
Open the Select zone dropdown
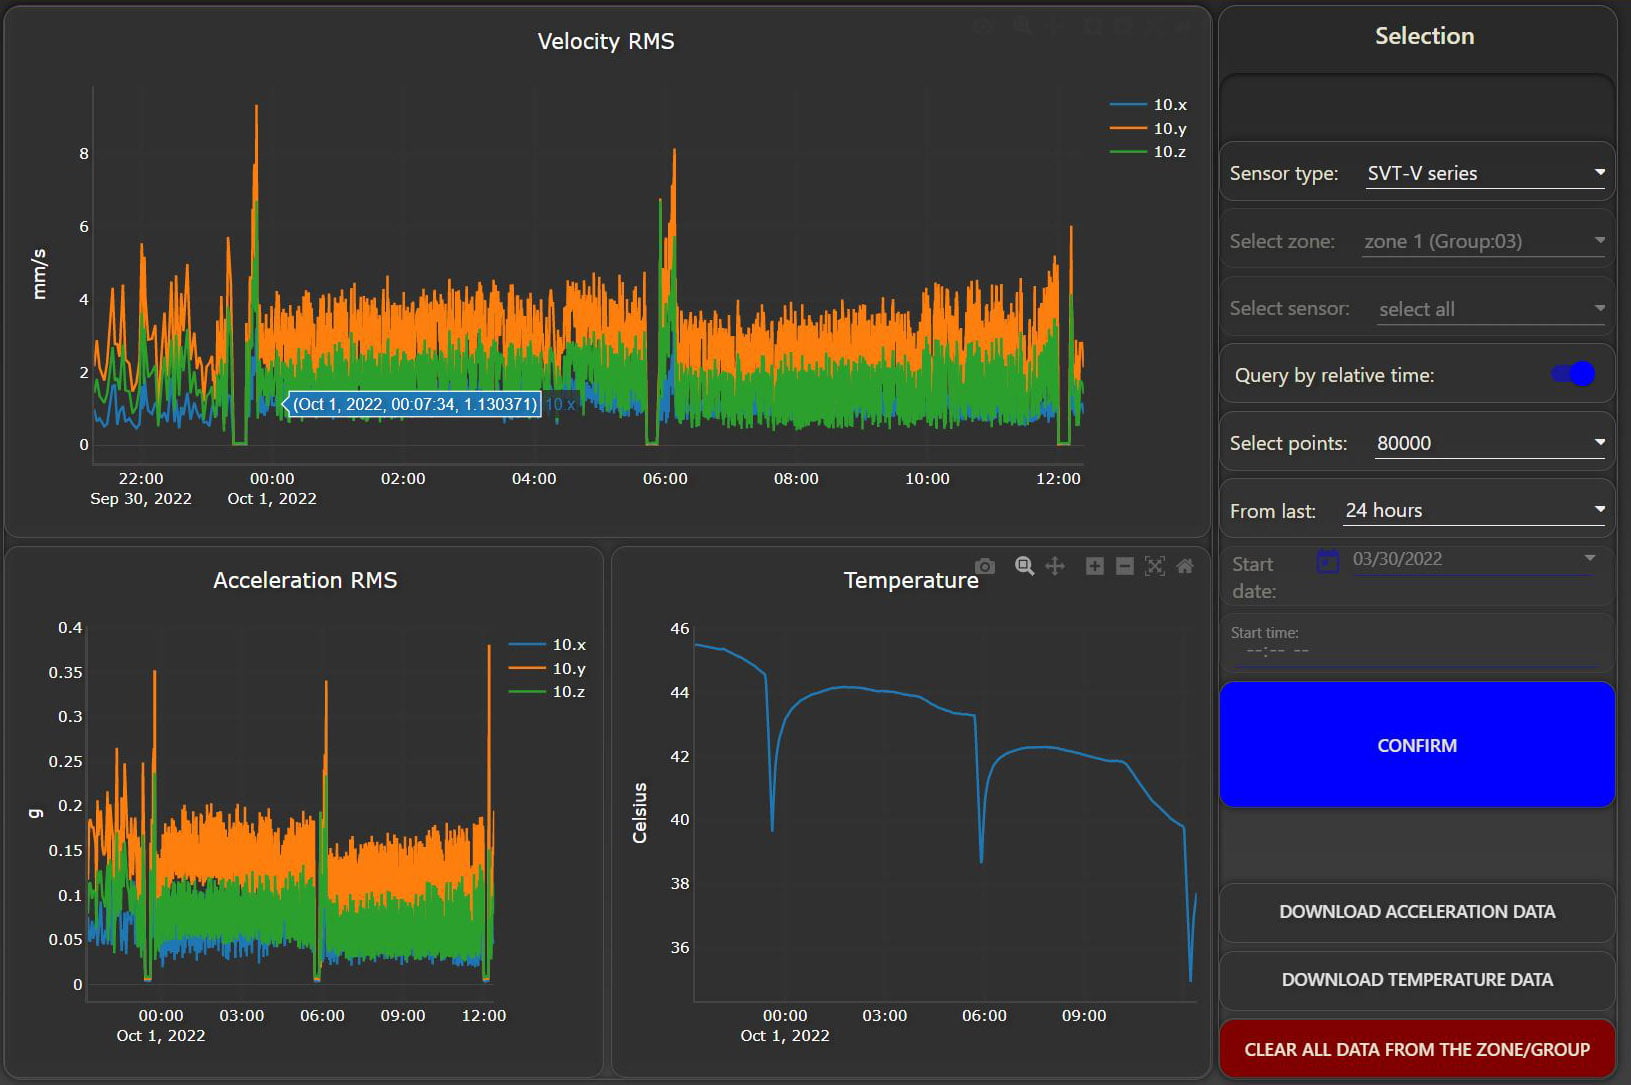(1484, 241)
